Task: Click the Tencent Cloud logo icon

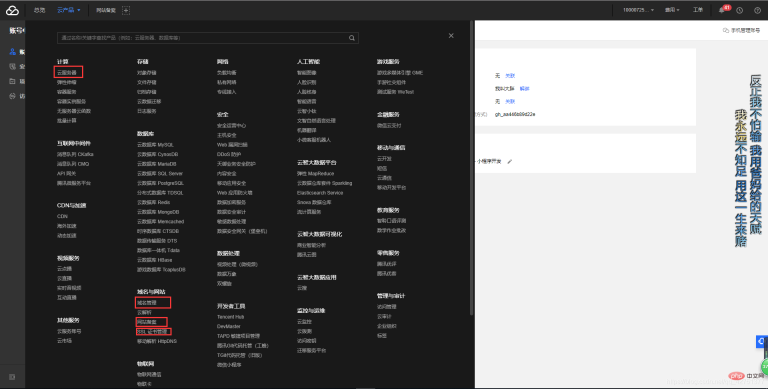Action: point(12,10)
